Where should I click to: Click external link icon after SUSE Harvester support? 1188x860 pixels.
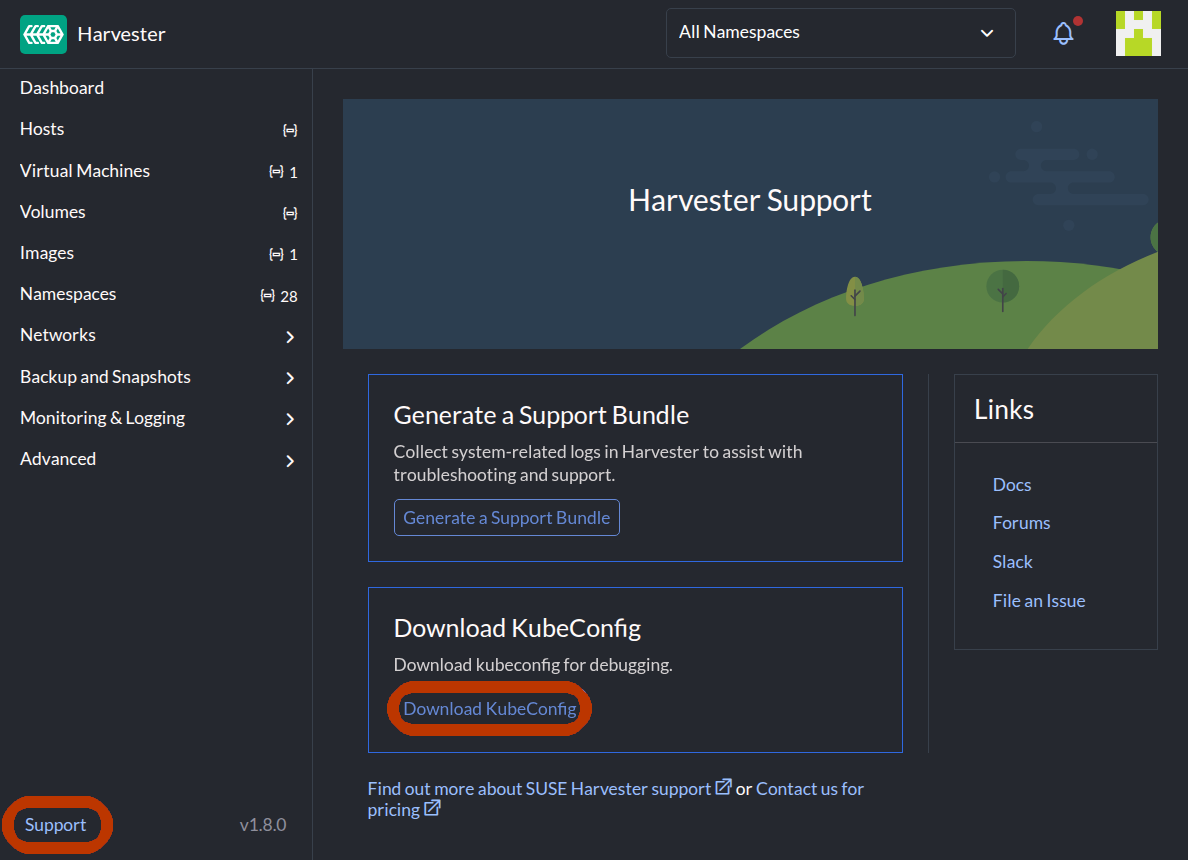click(x=724, y=787)
